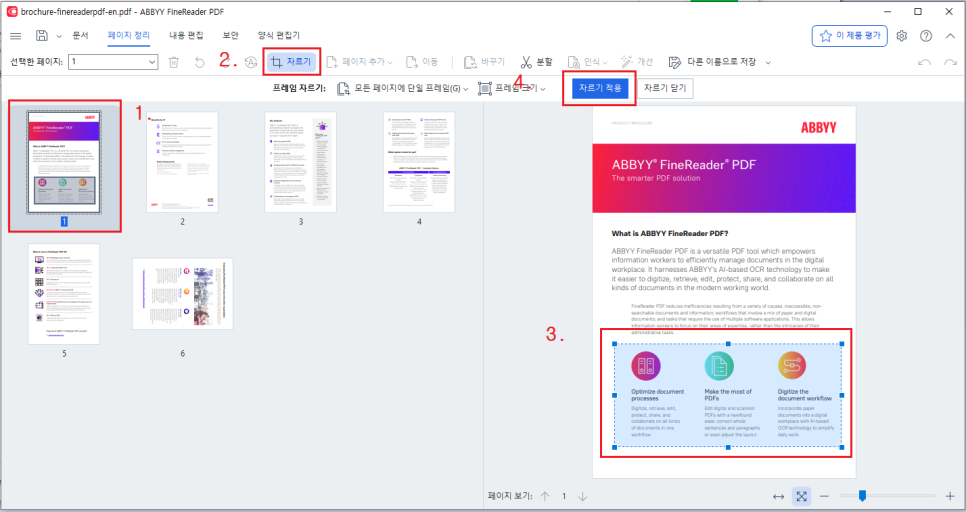Click the 개선 enhance wand tool
The image size is (966, 512).
(x=637, y=62)
